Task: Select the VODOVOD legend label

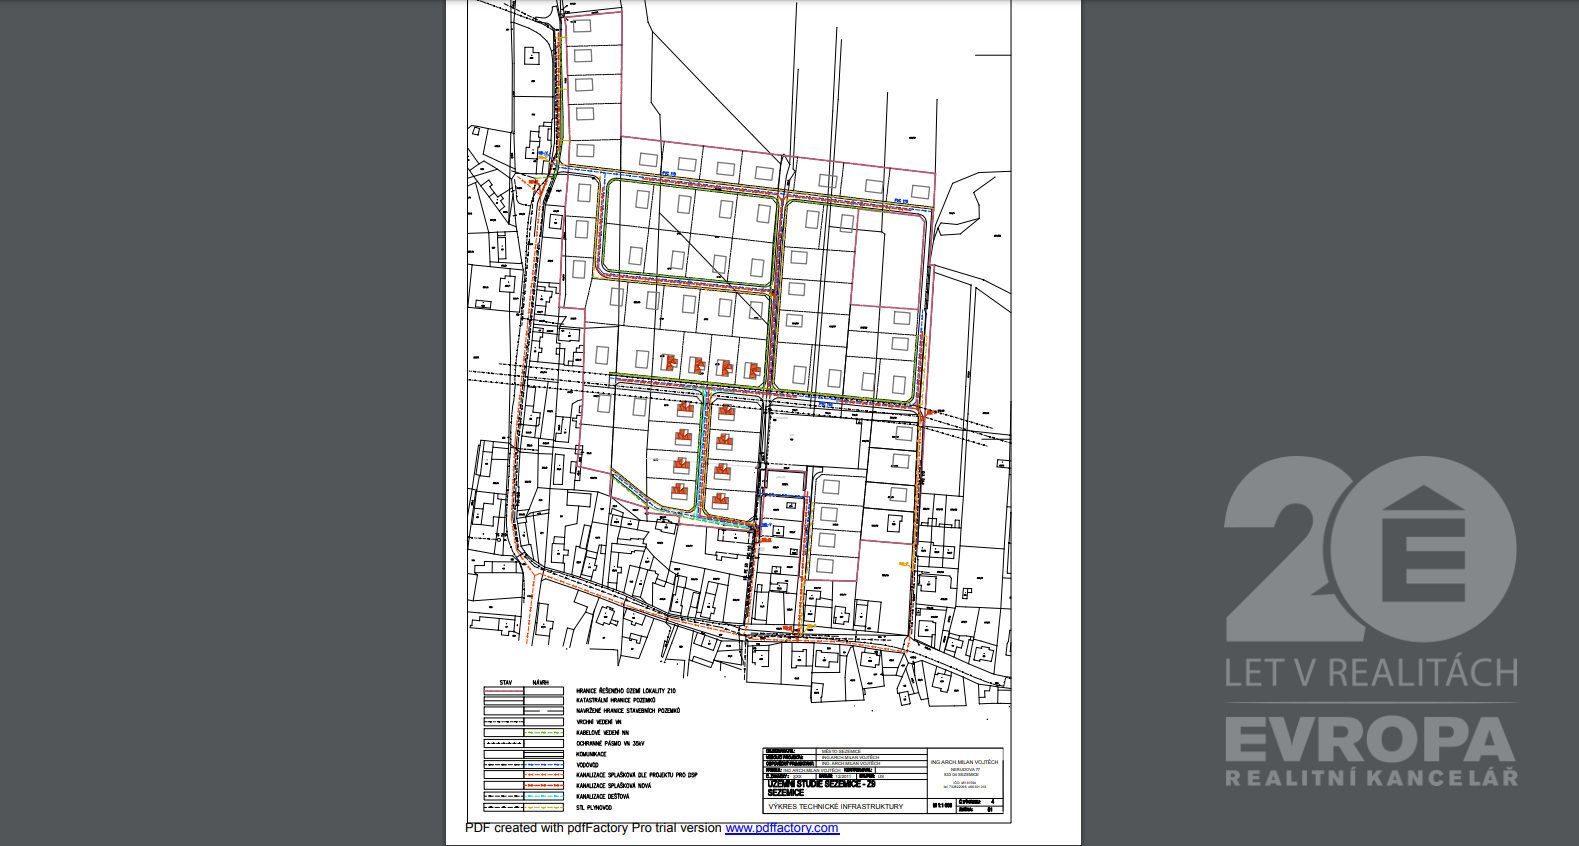Action: (x=588, y=764)
